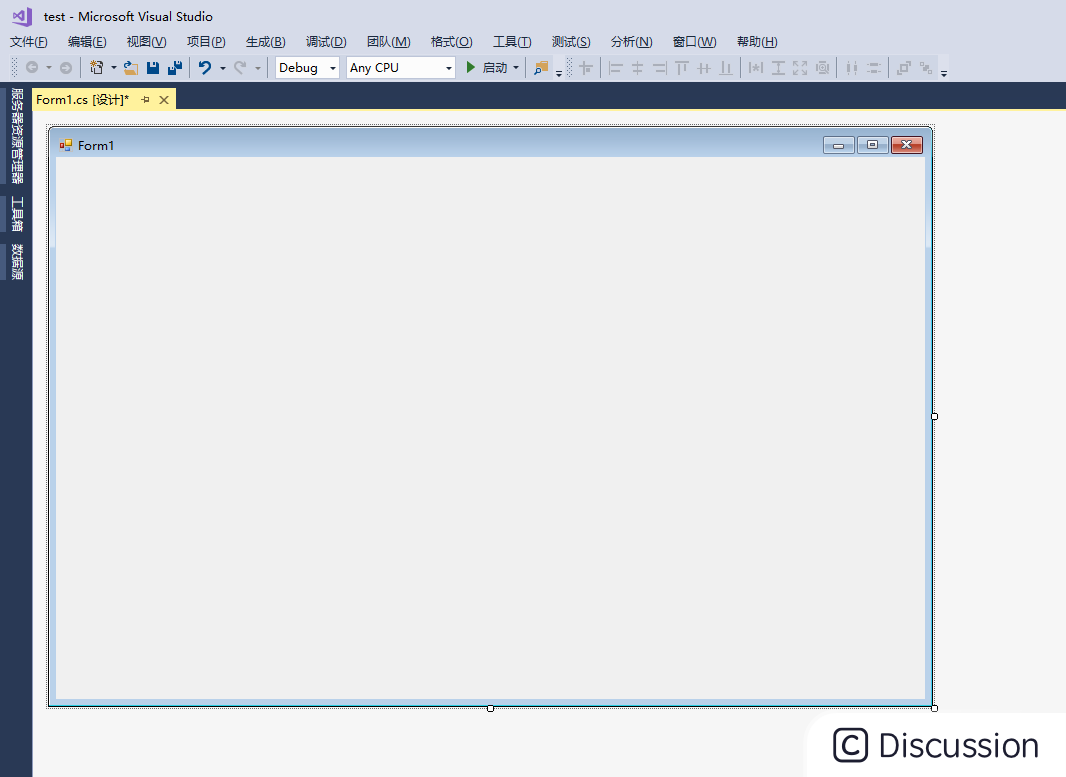Click the Align Lefts icon
1066x777 pixels.
coord(616,68)
